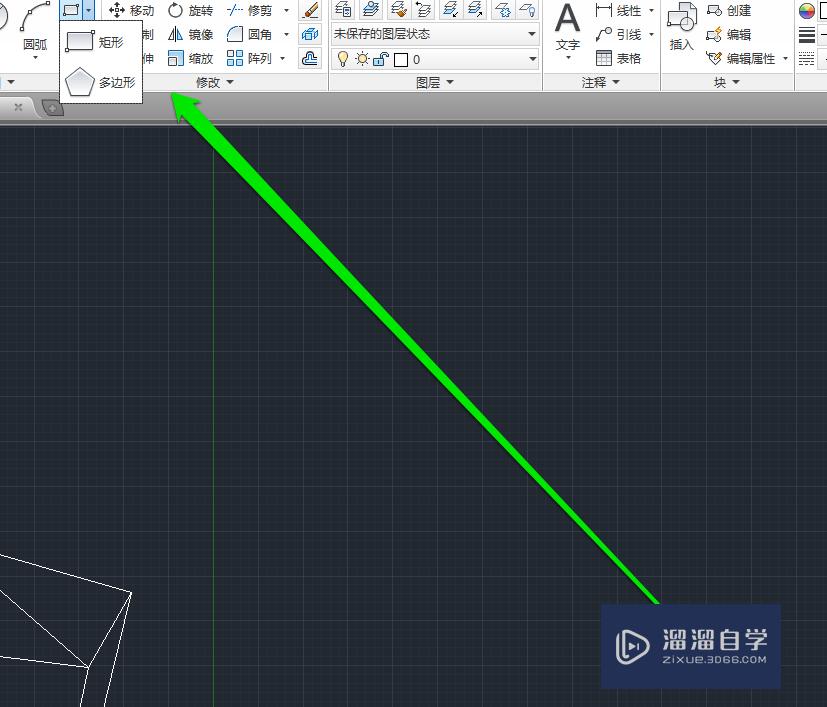
Task: Select the Move (移动) tool
Action: click(x=133, y=10)
